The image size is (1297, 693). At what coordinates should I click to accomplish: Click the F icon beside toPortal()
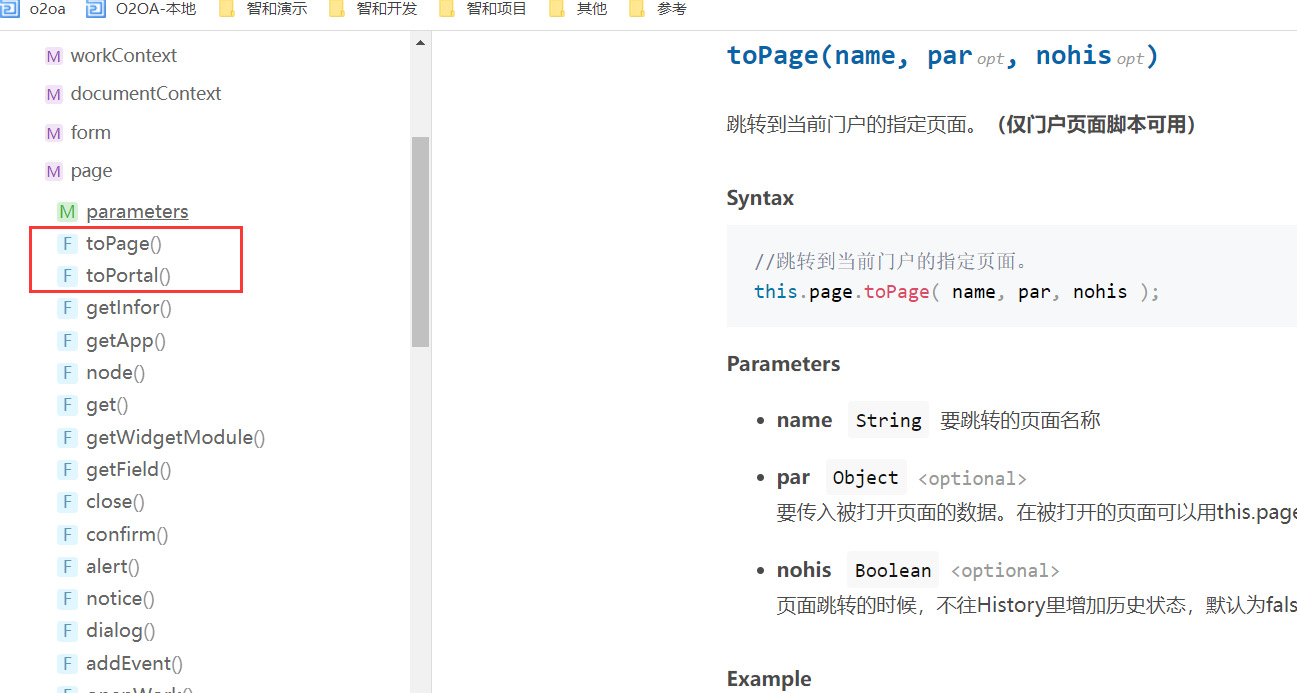coord(67,275)
